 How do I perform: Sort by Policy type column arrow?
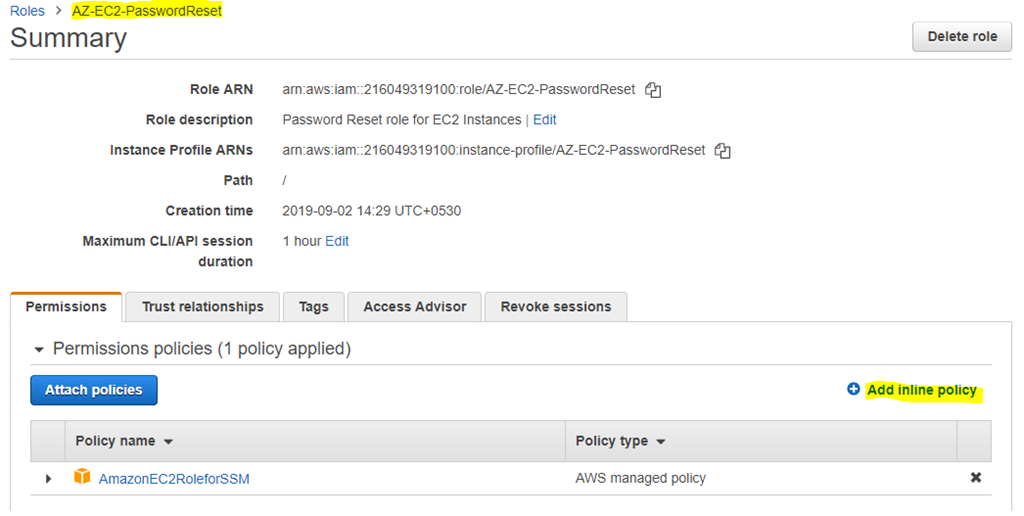point(661,442)
